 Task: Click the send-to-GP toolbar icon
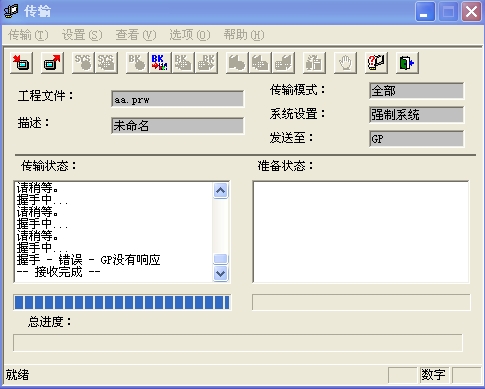pyautogui.click(x=22, y=63)
